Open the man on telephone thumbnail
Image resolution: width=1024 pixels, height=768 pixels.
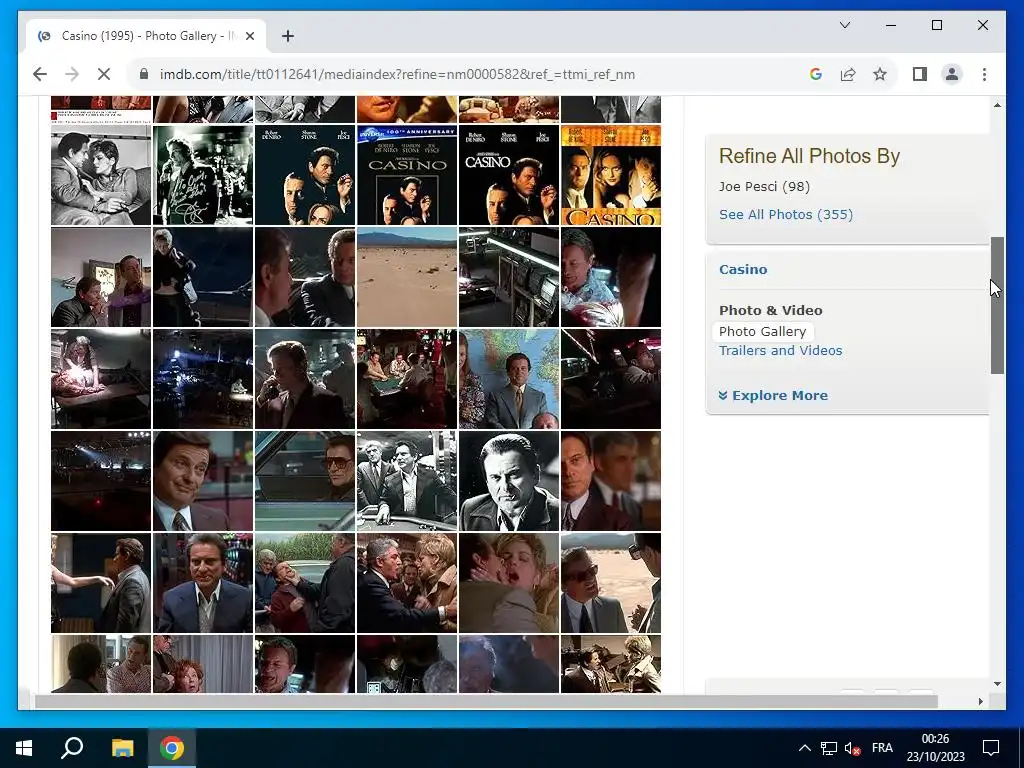[x=305, y=379]
